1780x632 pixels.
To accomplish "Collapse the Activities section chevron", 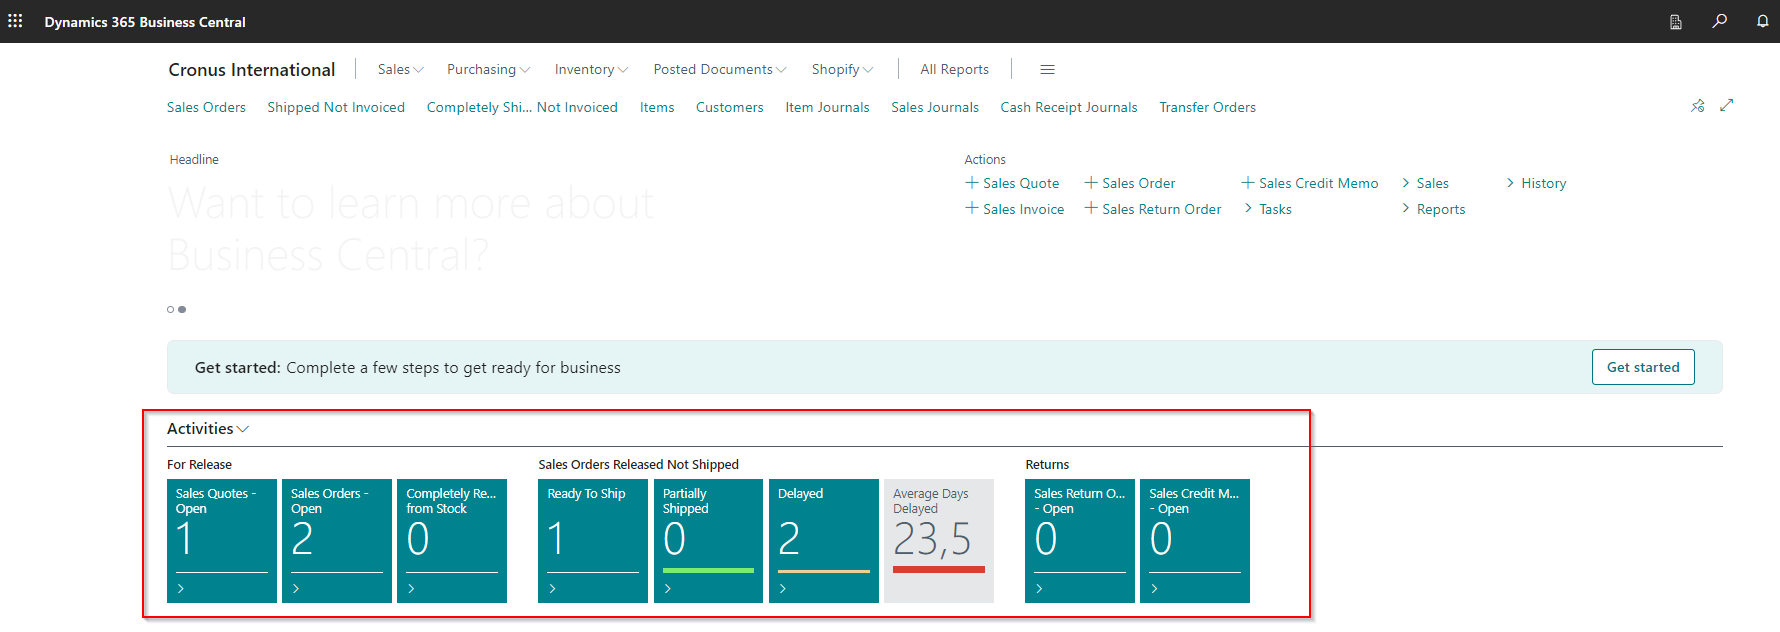I will click(243, 429).
